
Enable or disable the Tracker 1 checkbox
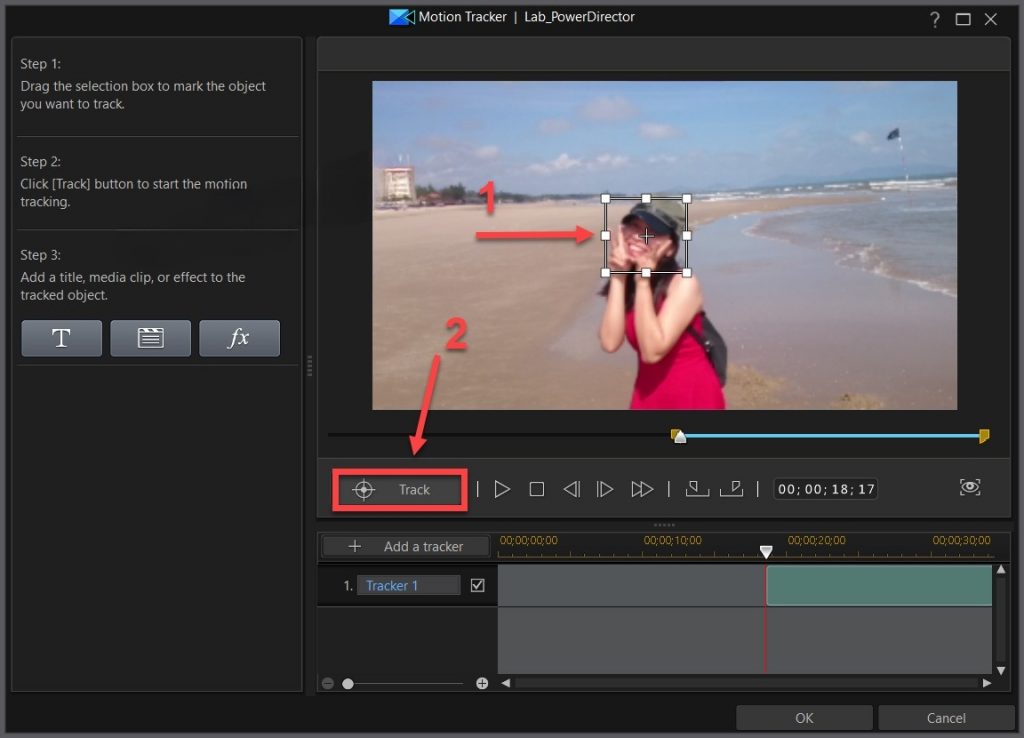[477, 585]
